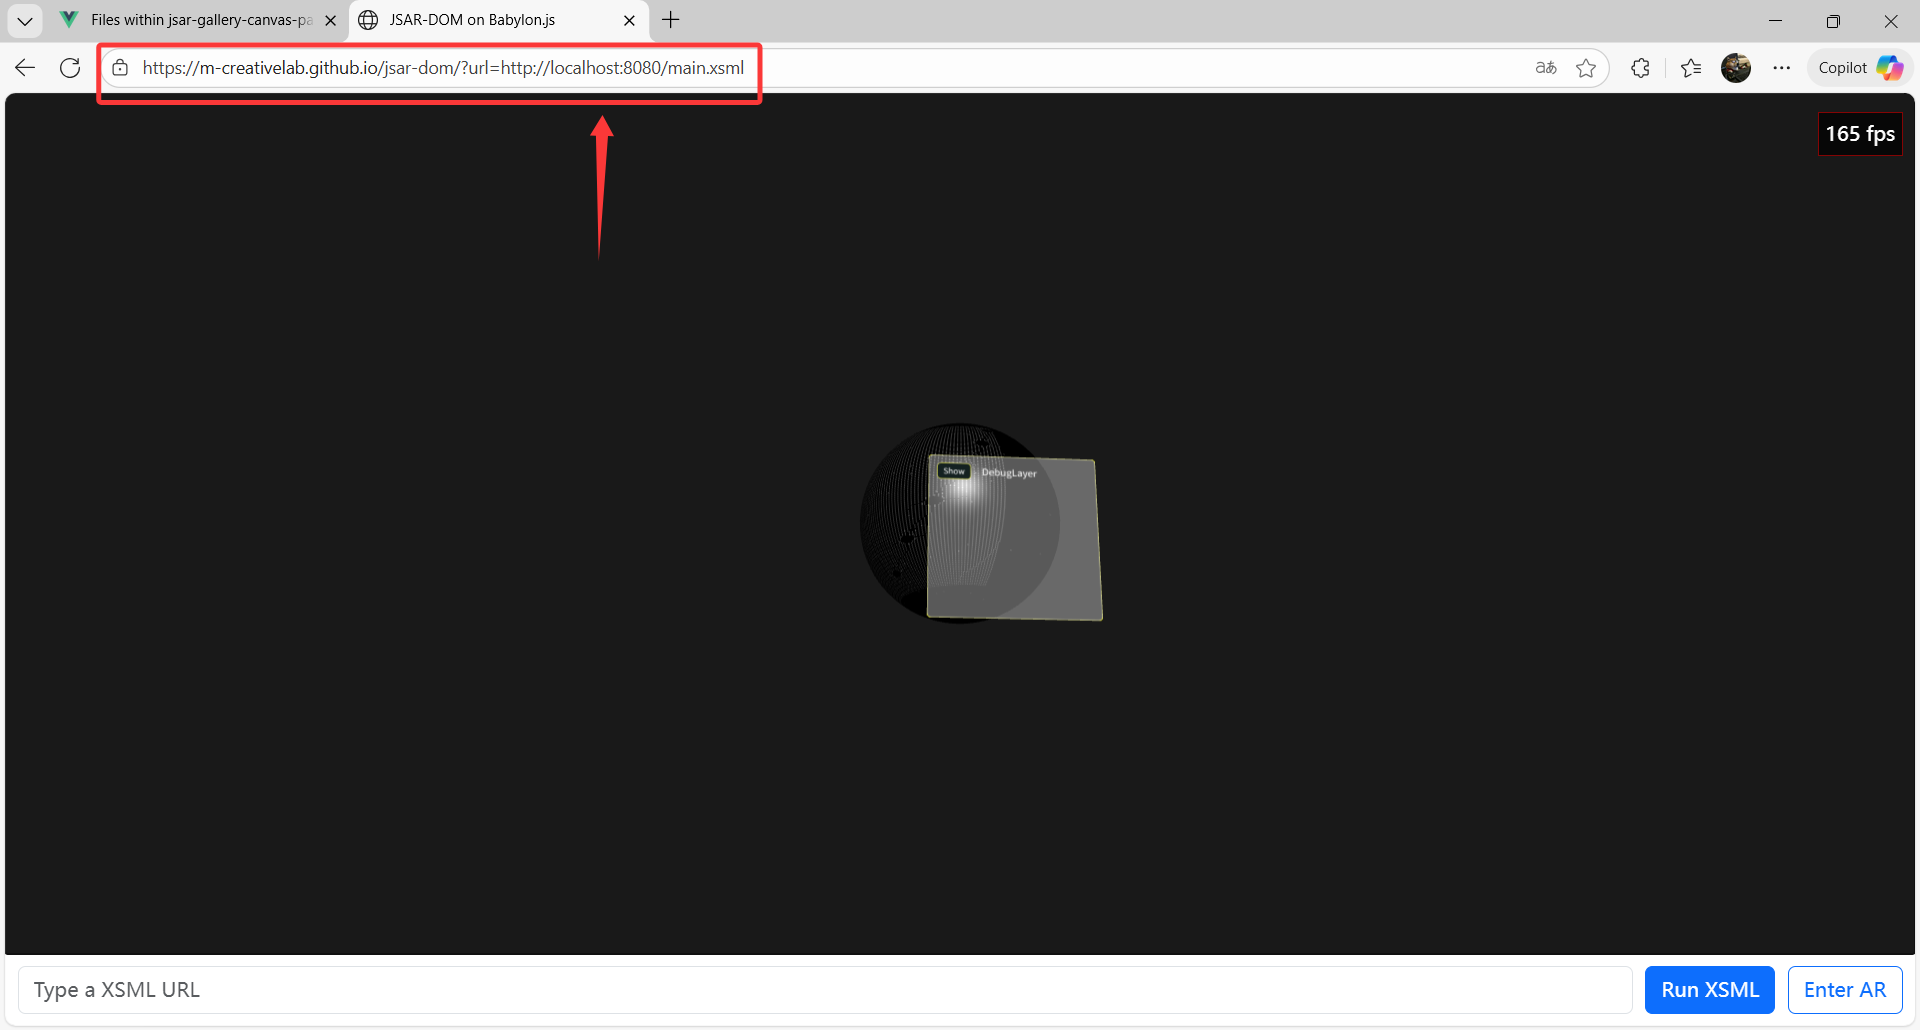Click the 'Type a XSML URL' input
The height and width of the screenshot is (1030, 1920).
pos(825,990)
